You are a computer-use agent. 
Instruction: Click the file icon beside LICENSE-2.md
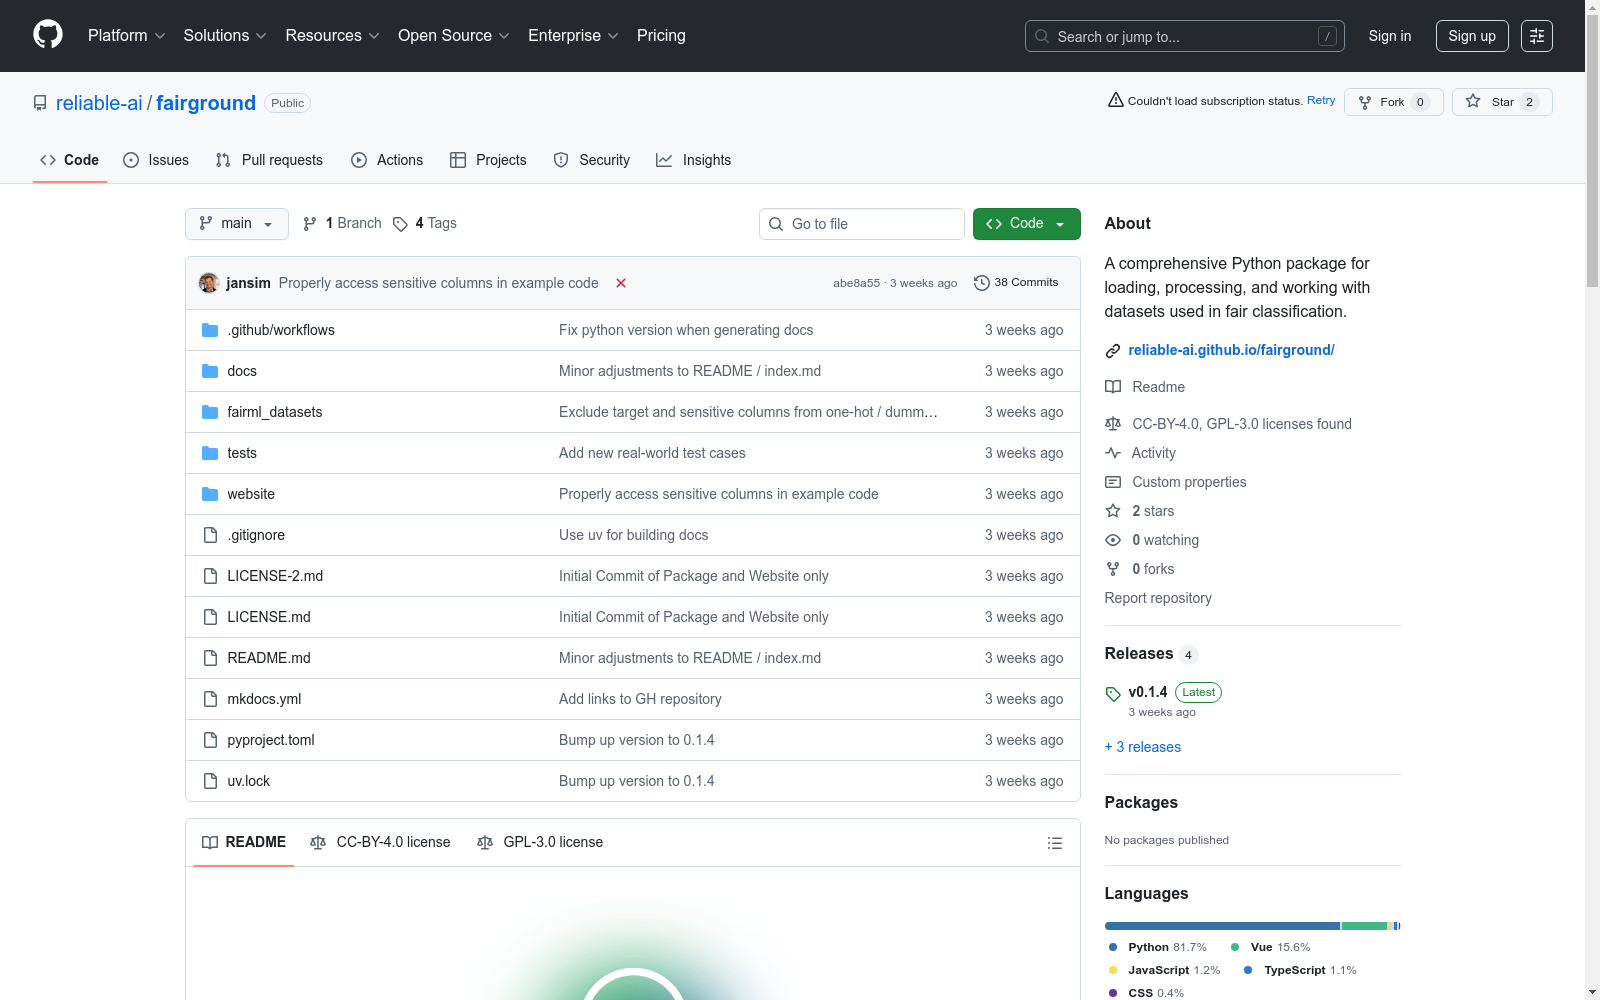click(x=210, y=576)
